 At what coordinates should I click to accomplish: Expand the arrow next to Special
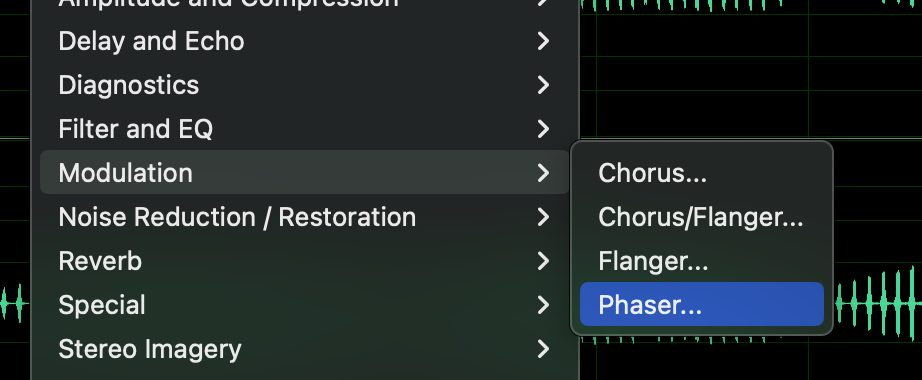[x=543, y=305]
